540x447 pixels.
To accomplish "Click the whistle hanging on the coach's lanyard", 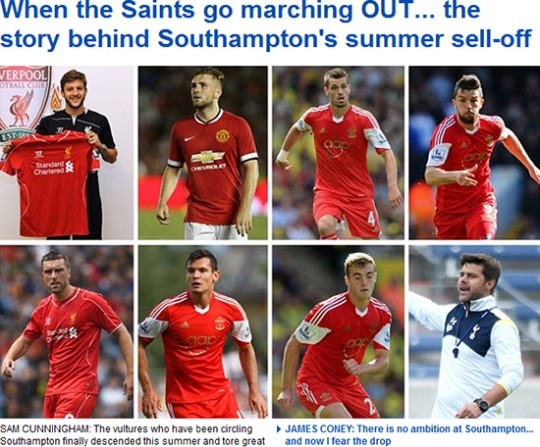I will pyautogui.click(x=455, y=352).
